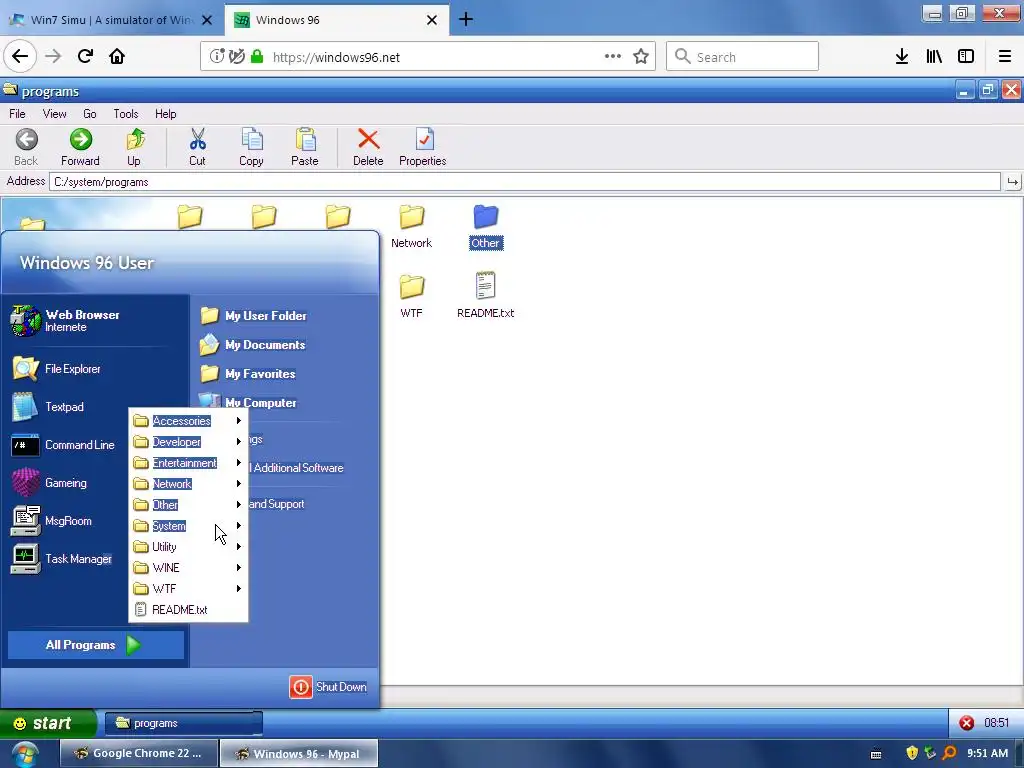
Task: Click the browser Home icon
Action: pos(117,56)
